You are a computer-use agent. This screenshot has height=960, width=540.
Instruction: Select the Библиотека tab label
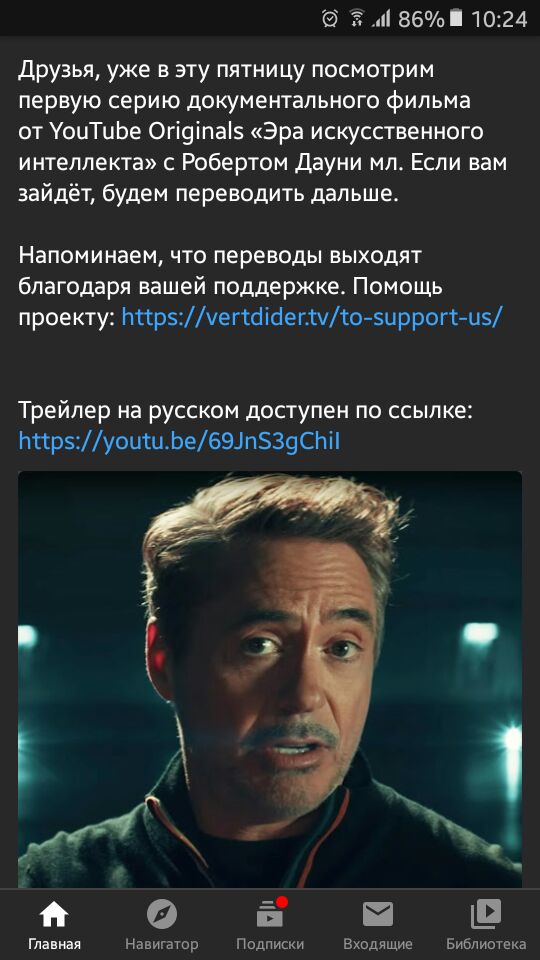point(486,944)
